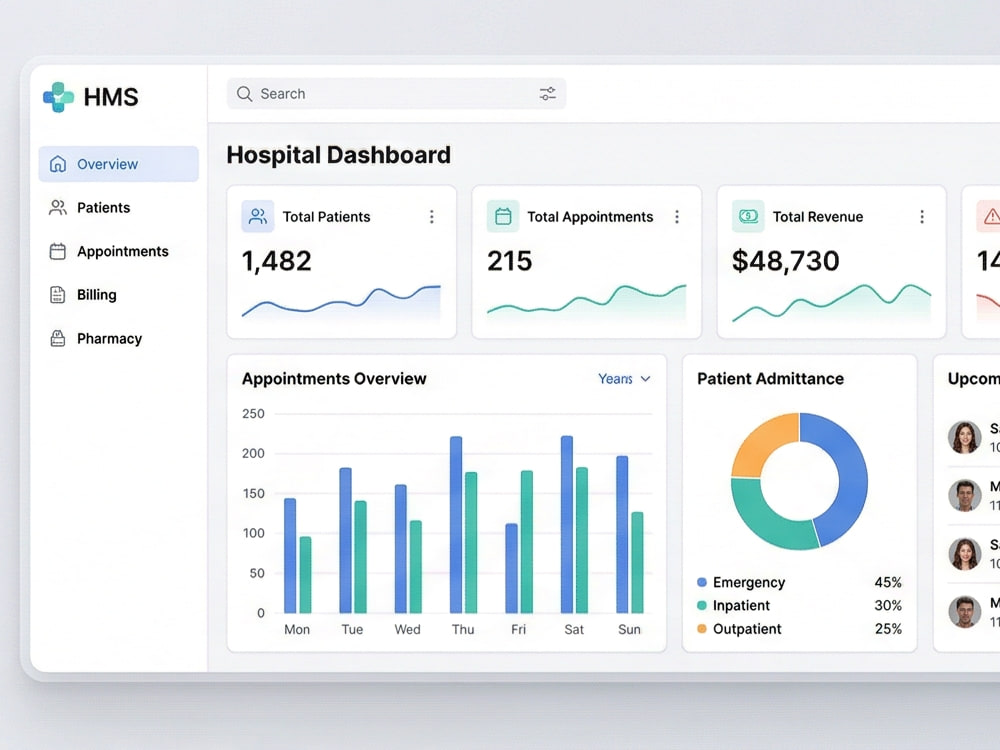The image size is (1000, 750).
Task: Click the Inpatient green legend dot
Action: point(702,605)
